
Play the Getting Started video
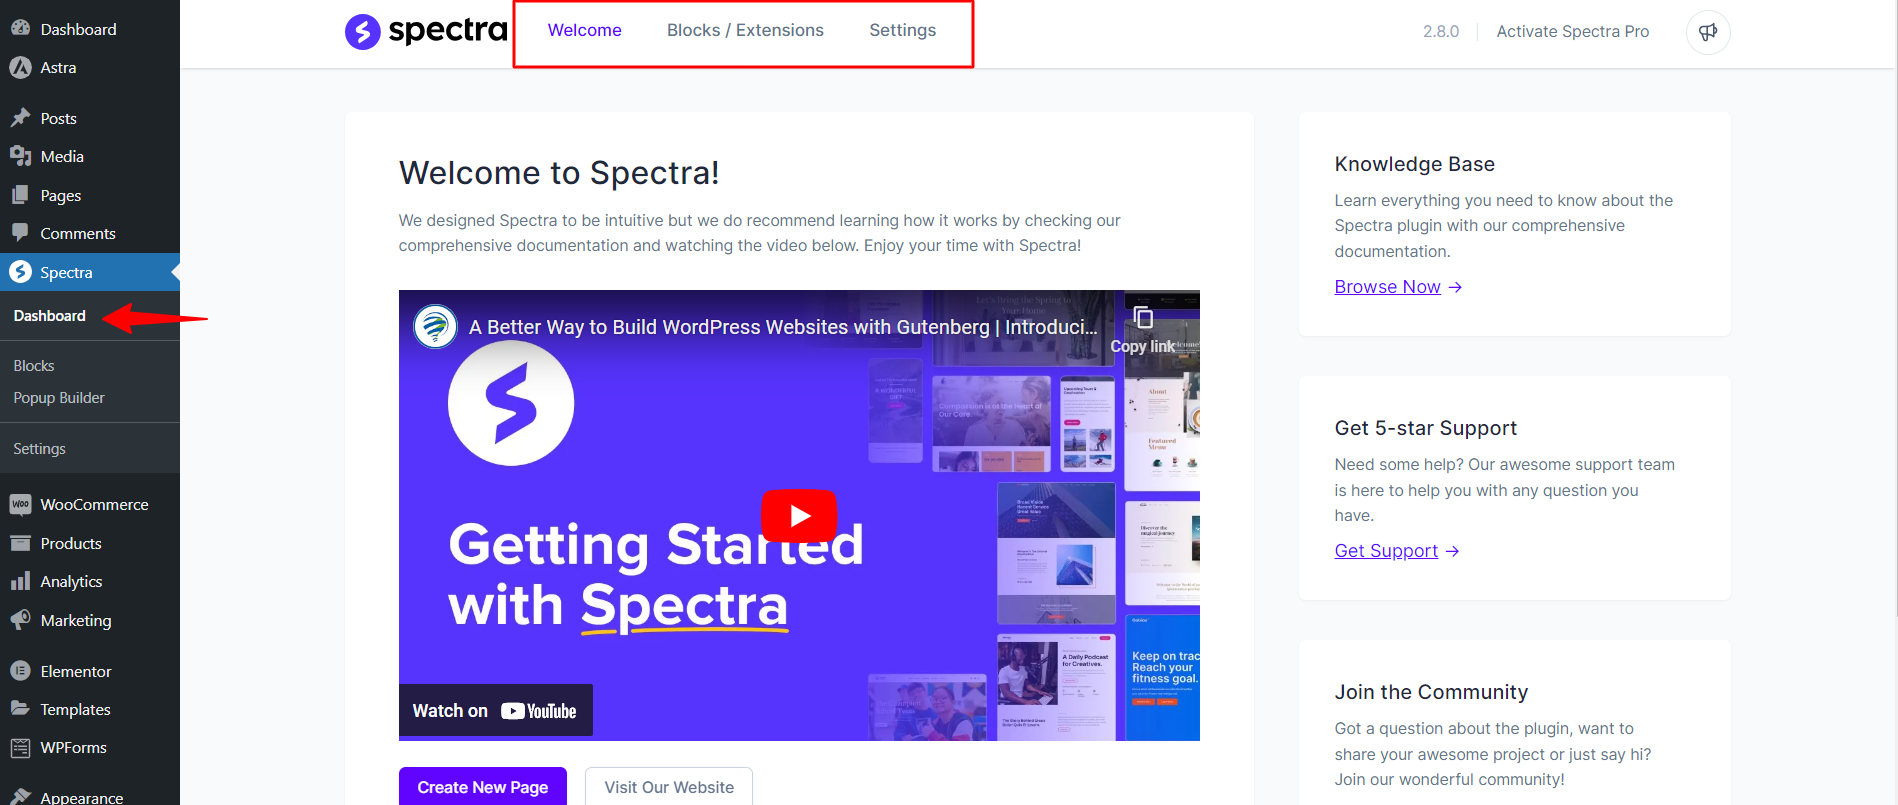coord(799,515)
